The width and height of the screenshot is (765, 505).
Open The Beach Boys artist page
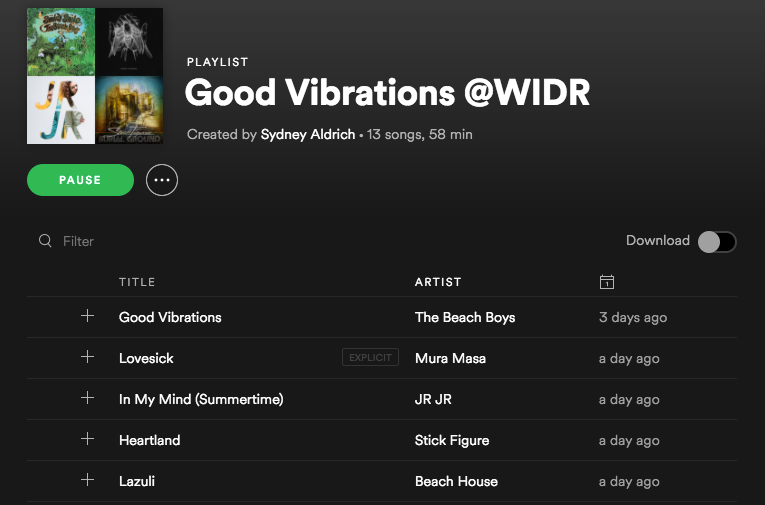point(465,317)
